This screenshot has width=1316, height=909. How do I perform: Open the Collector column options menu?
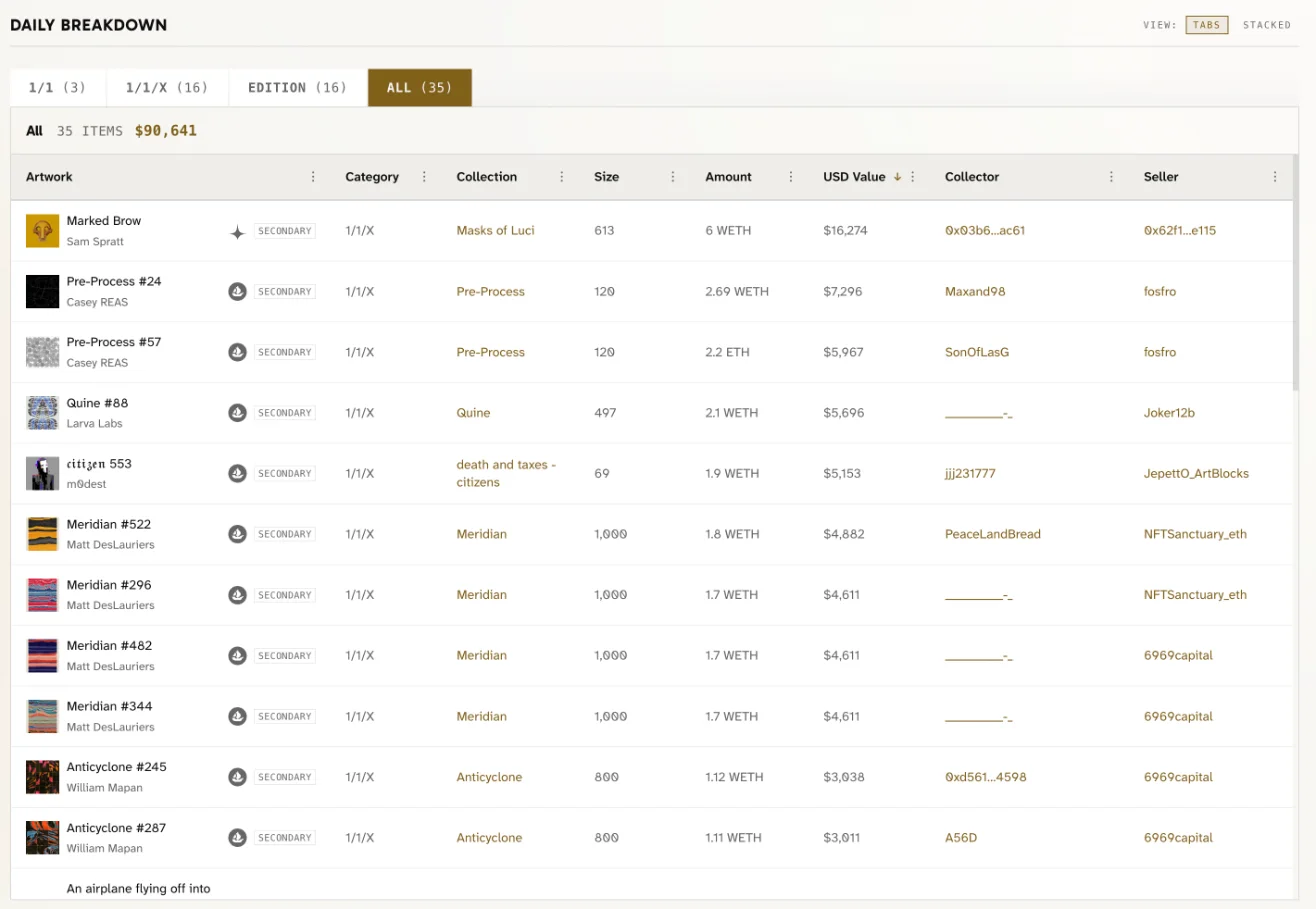1112,177
